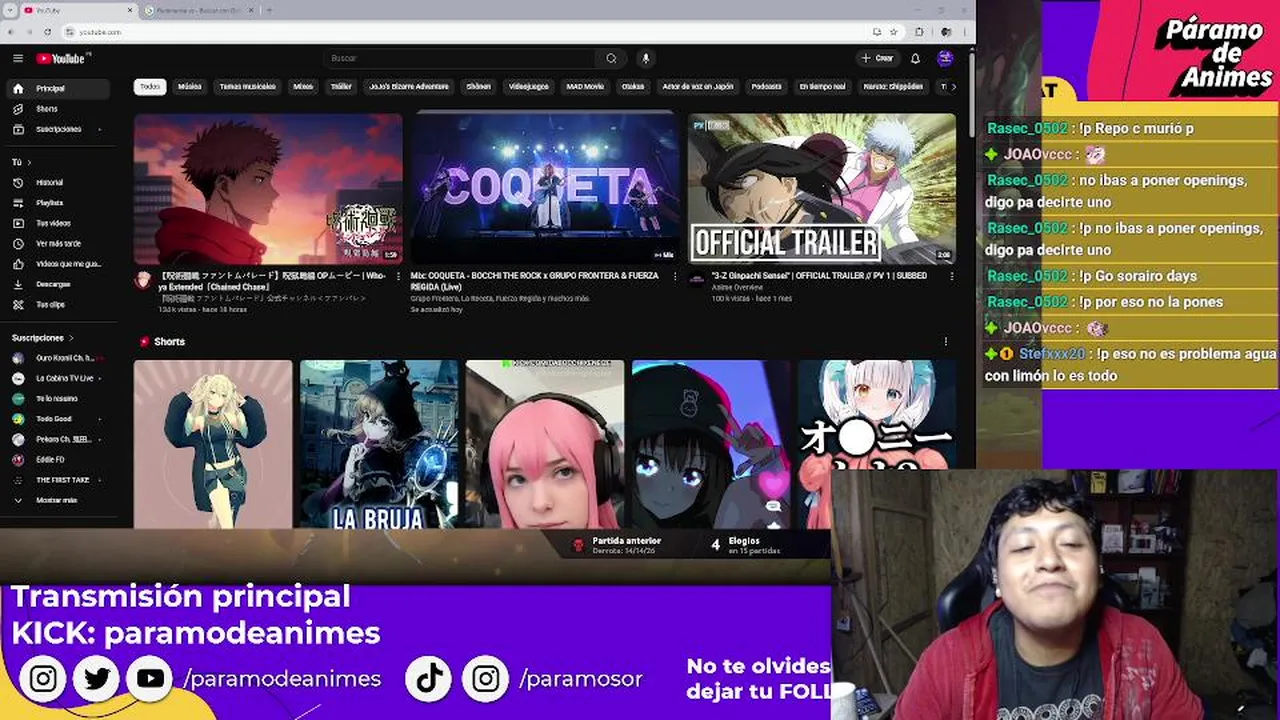Open channel avatar beside Chained Chase title
Image resolution: width=1280 pixels, height=720 pixels.
(x=144, y=280)
